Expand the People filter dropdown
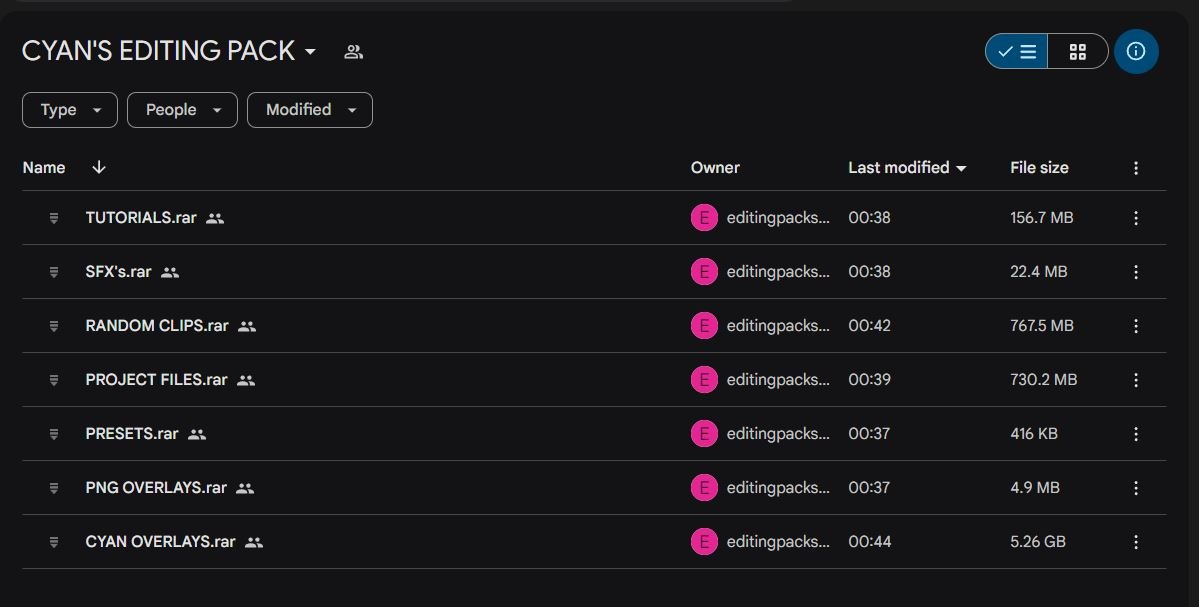 182,110
